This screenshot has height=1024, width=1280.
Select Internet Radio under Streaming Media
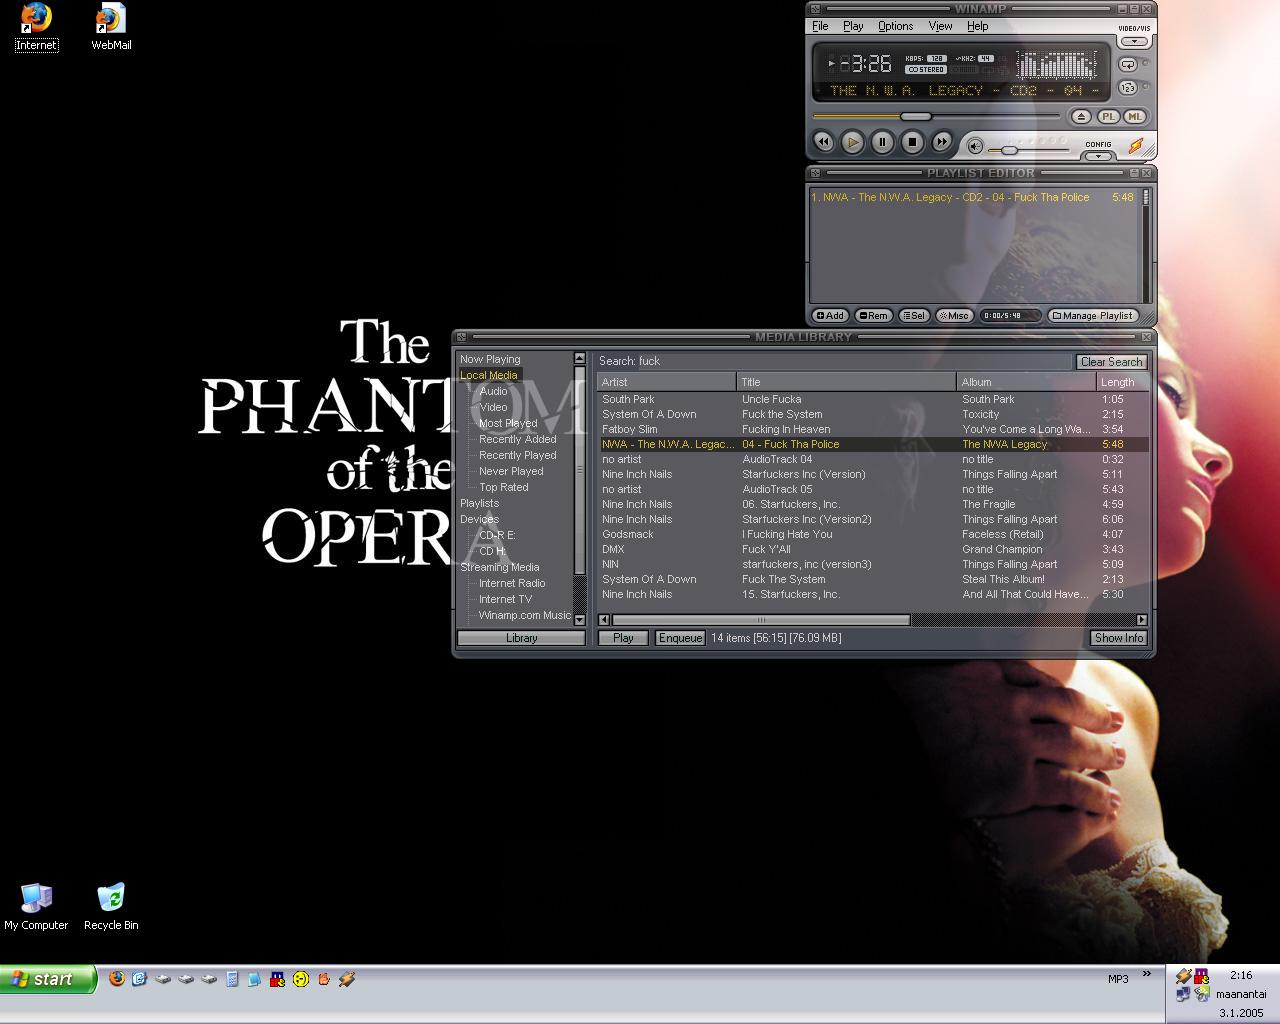[512, 583]
